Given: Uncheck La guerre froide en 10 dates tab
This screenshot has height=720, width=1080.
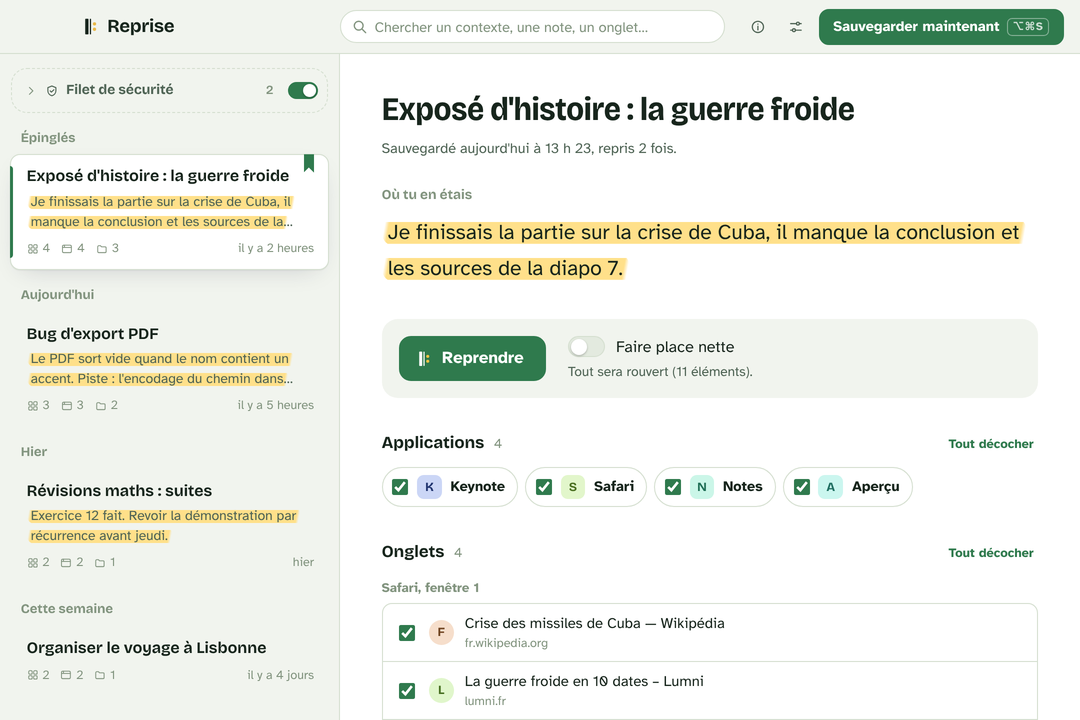Looking at the screenshot, I should (407, 690).
